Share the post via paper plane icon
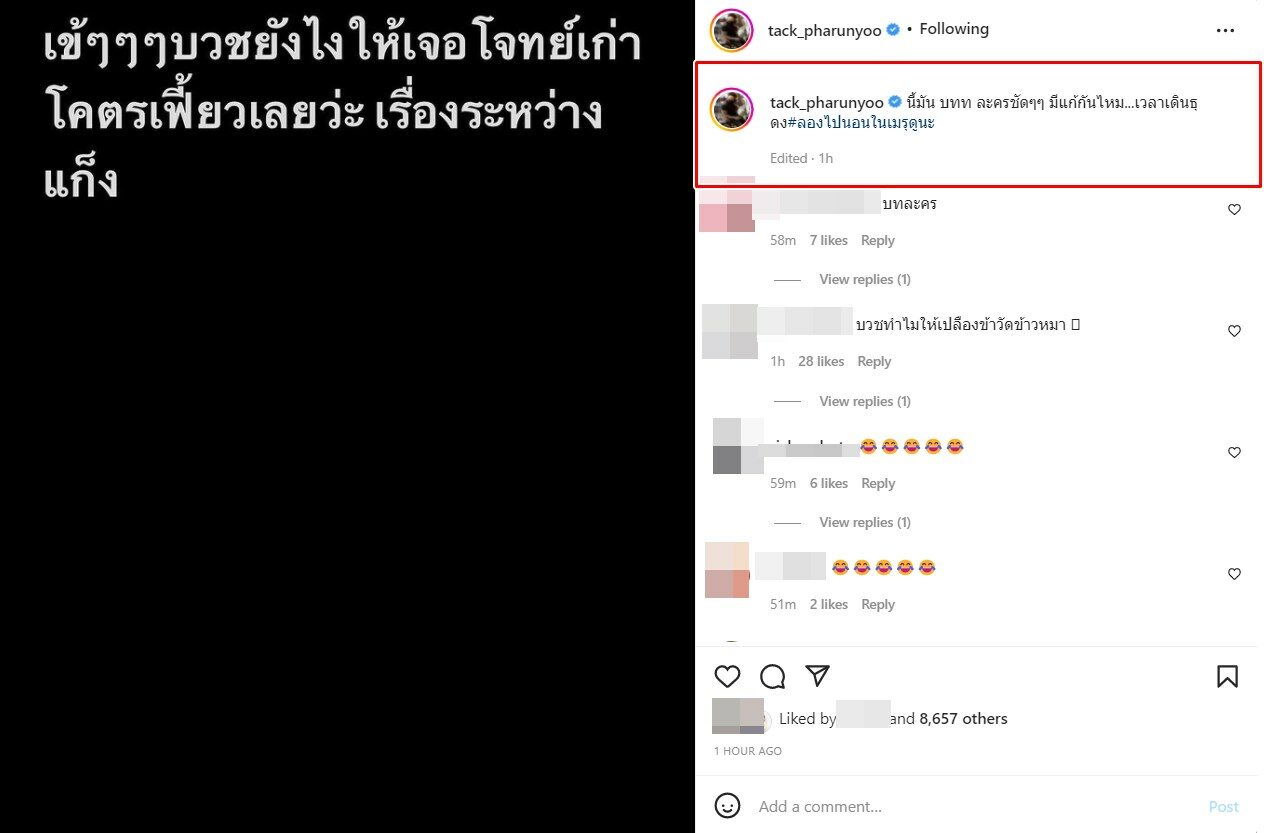1264x833 pixels. (x=817, y=676)
